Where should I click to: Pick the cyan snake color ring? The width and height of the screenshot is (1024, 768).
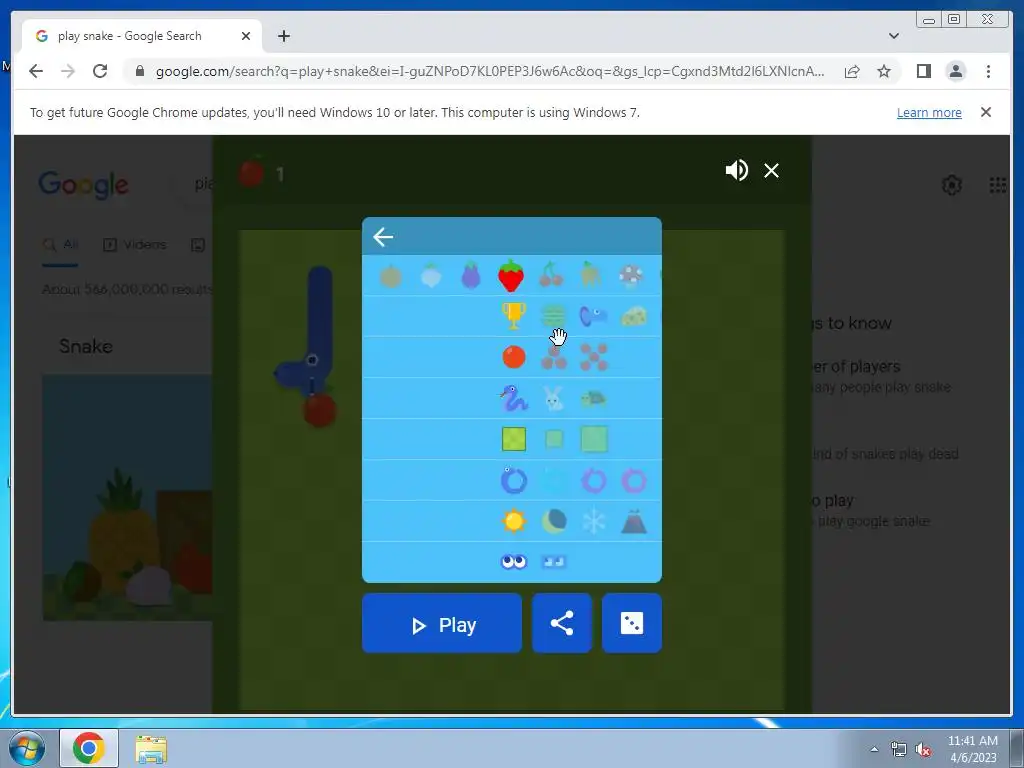[554, 481]
